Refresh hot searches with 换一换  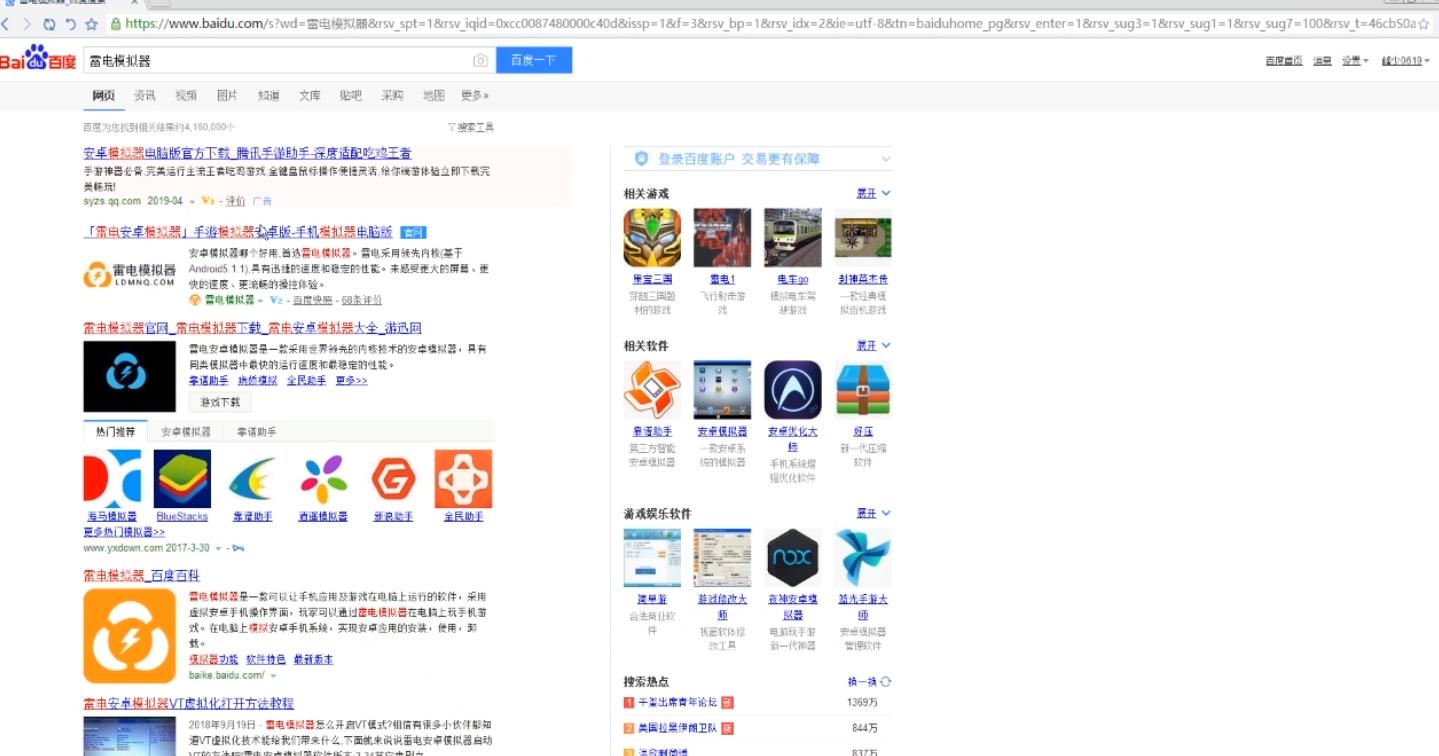click(x=869, y=681)
